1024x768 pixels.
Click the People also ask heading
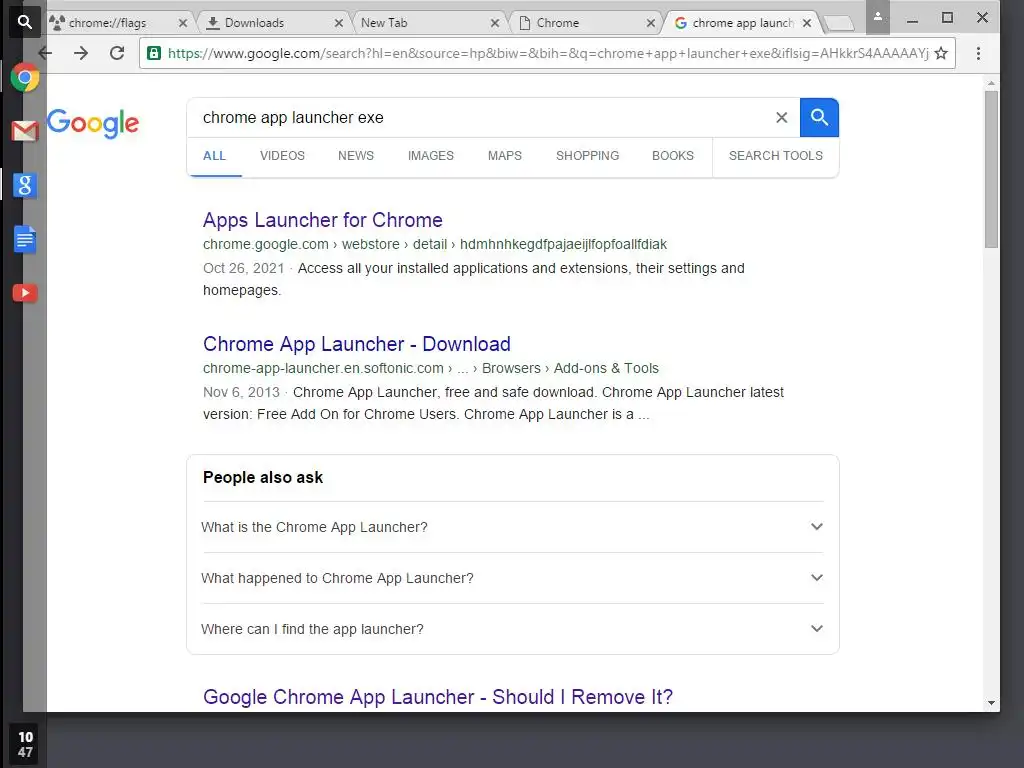[263, 477]
